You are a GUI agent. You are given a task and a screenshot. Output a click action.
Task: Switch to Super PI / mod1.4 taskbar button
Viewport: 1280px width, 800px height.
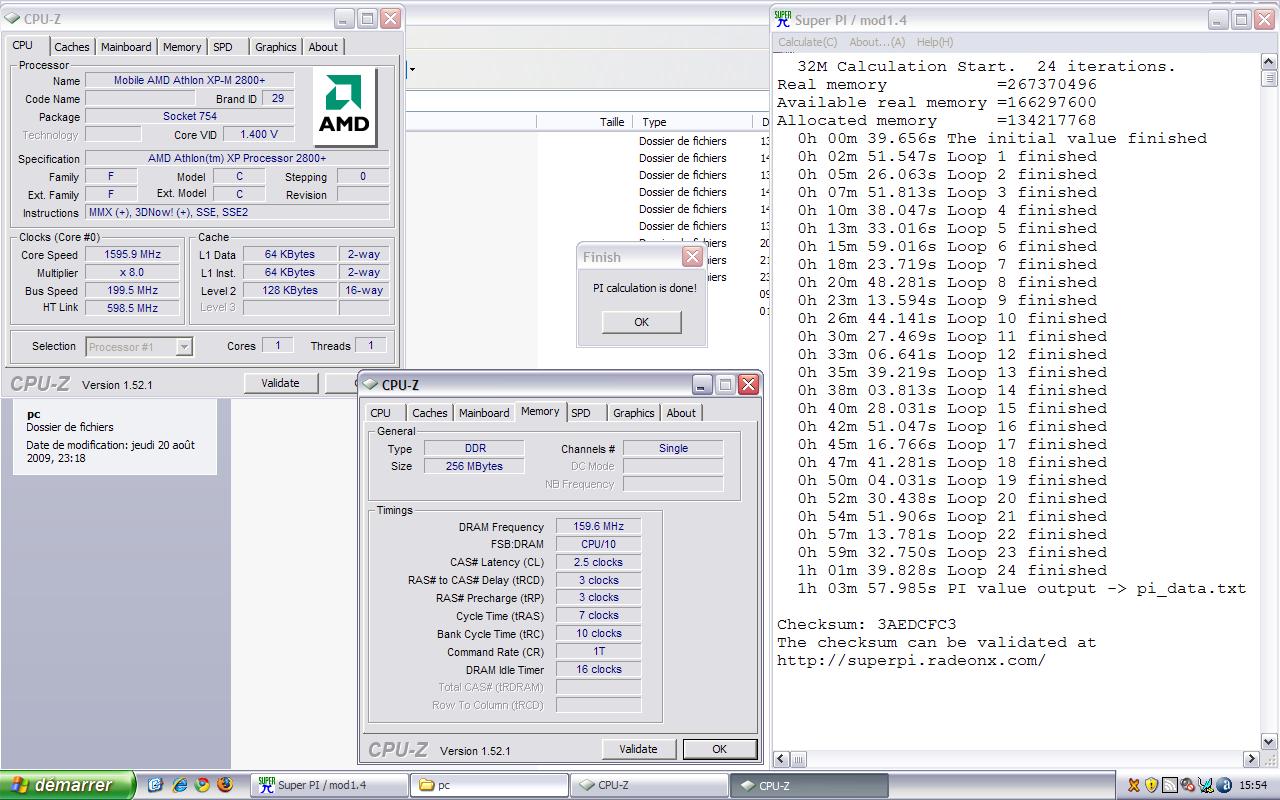point(329,785)
